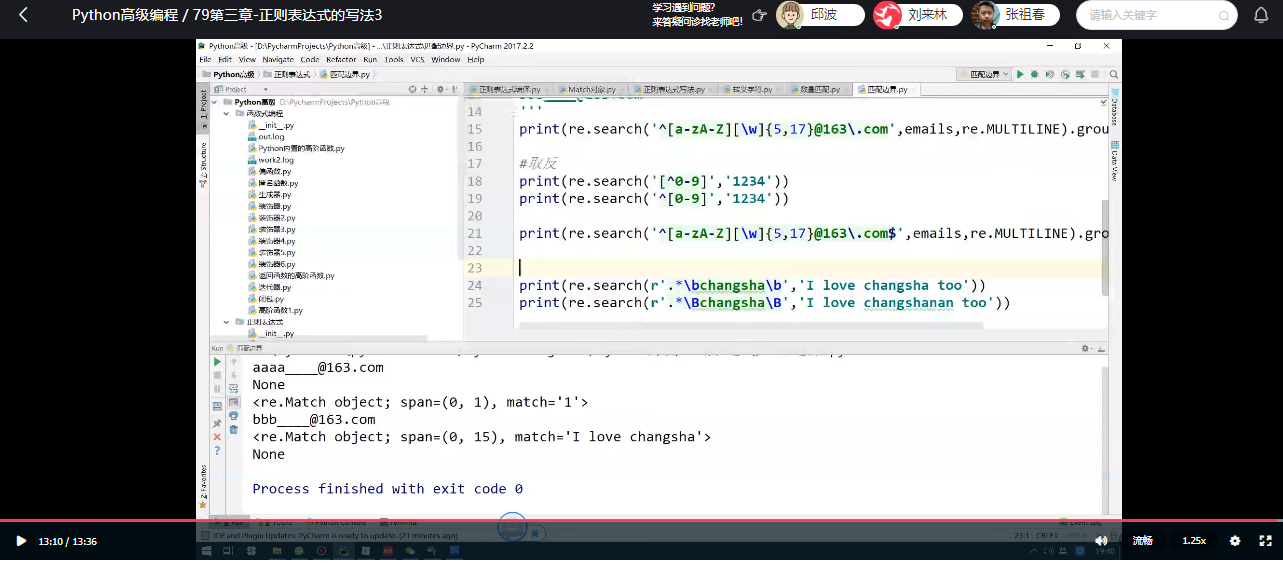Viewport: 1283px width, 568px height.
Task: Open the PyCharm Edit menu
Action: tap(224, 60)
